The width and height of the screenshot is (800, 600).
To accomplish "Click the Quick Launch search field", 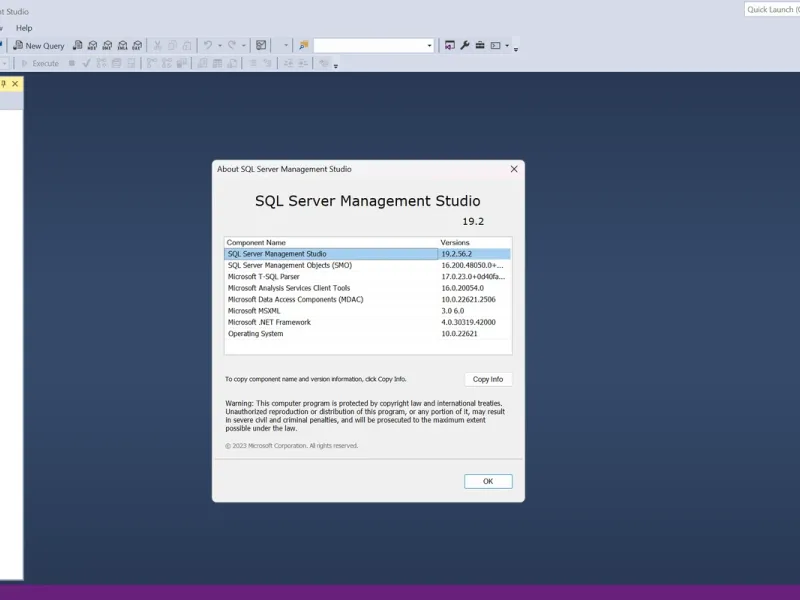I will pos(772,9).
